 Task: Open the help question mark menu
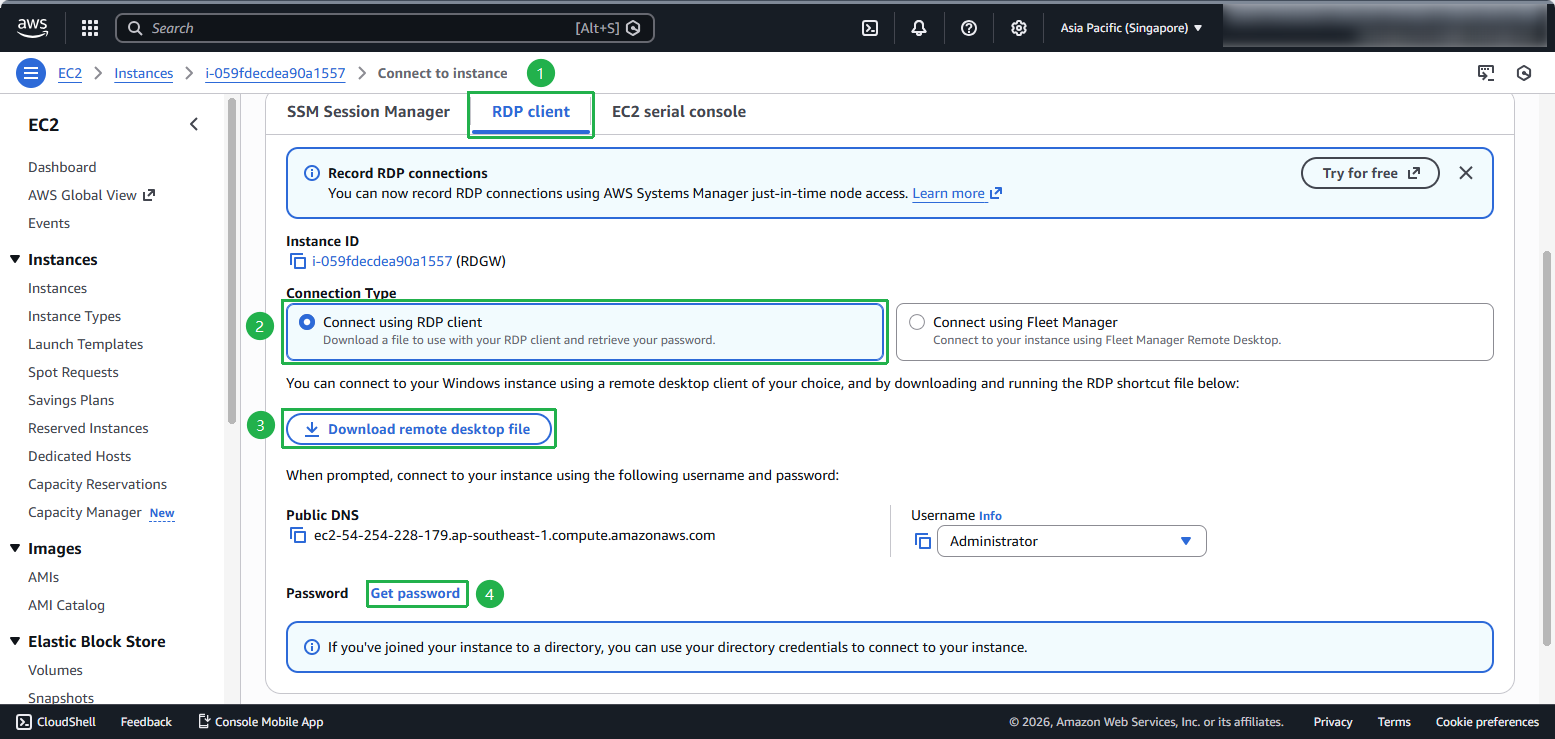coord(968,28)
